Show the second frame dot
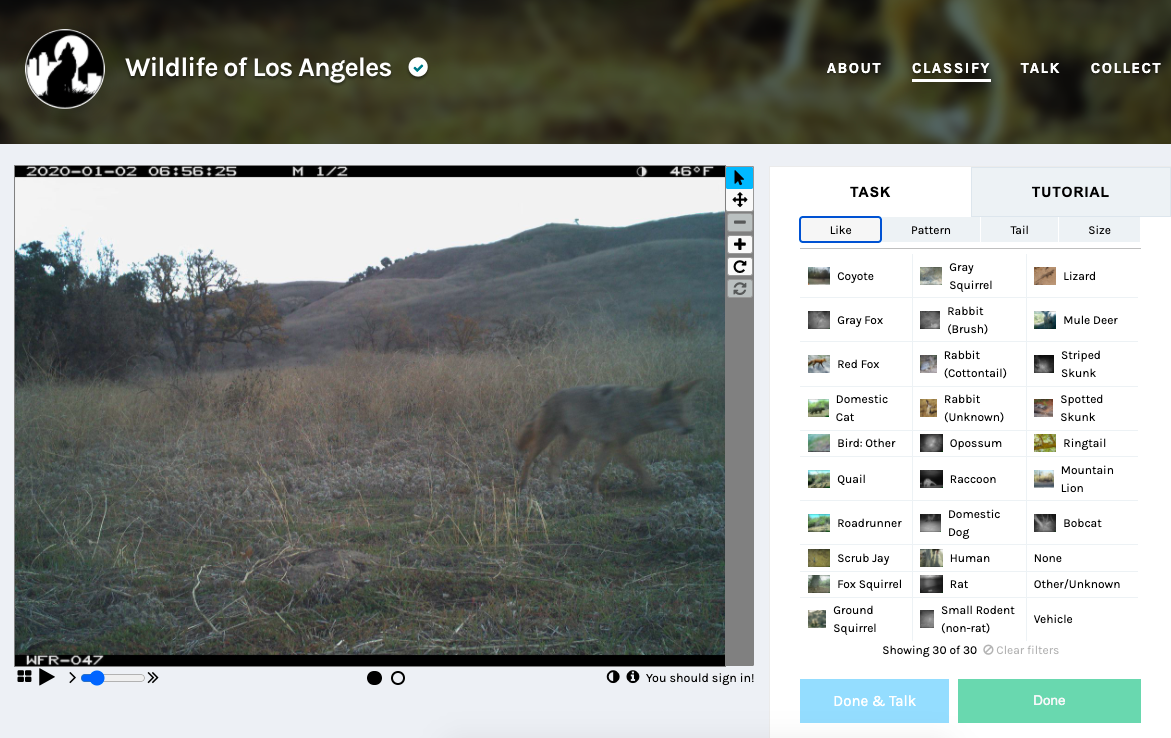Viewport: 1171px width, 738px height. (x=398, y=677)
